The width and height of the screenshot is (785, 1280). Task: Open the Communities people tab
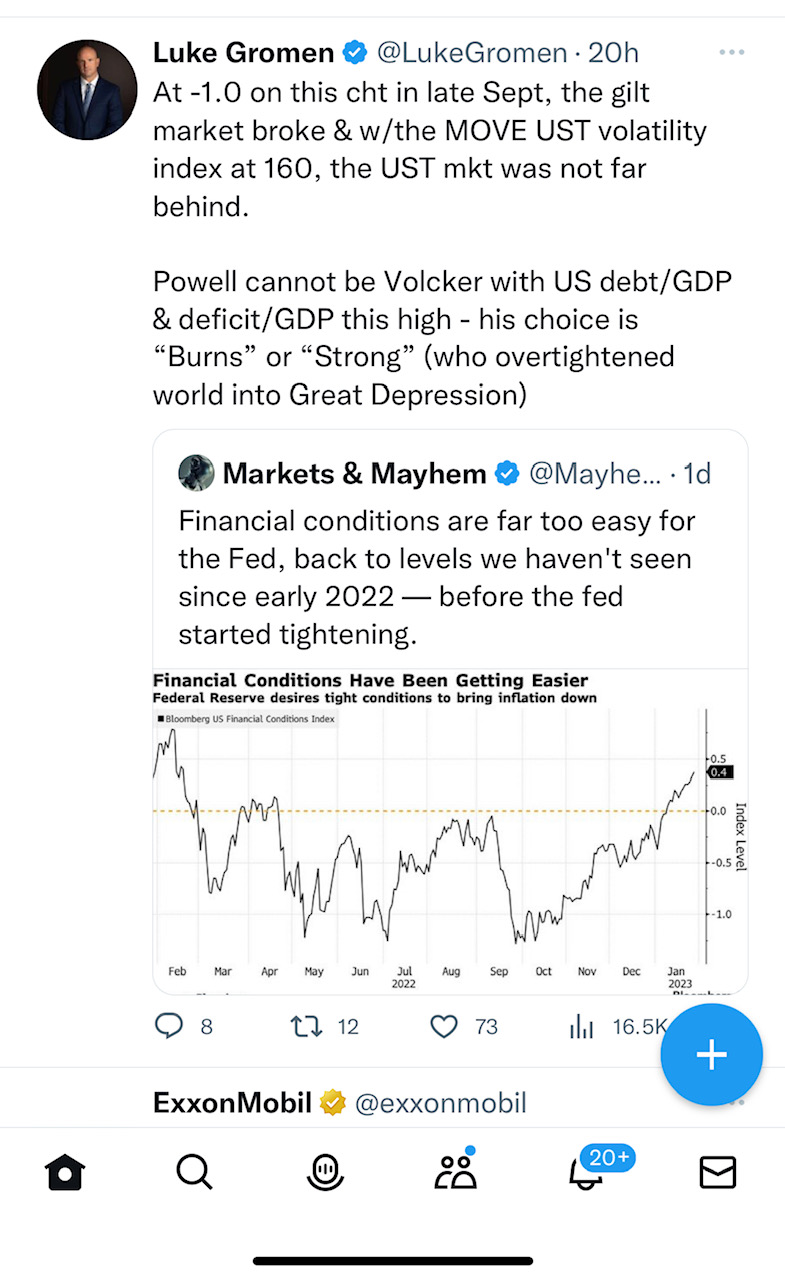pos(456,1172)
